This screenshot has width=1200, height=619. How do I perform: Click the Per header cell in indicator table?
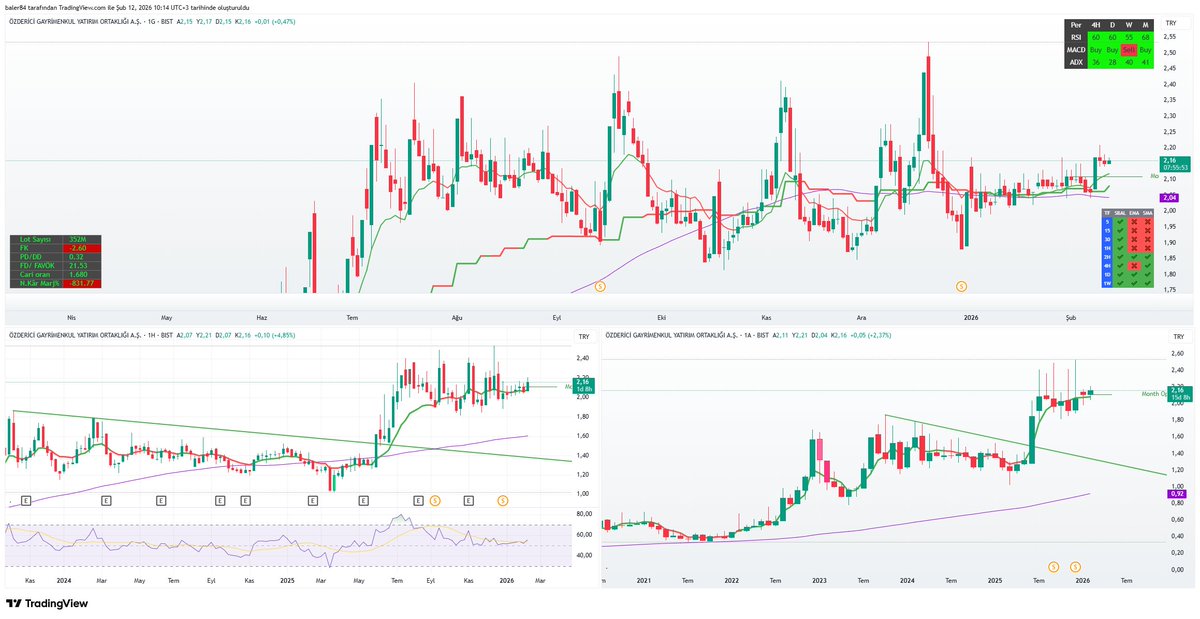[1076, 25]
